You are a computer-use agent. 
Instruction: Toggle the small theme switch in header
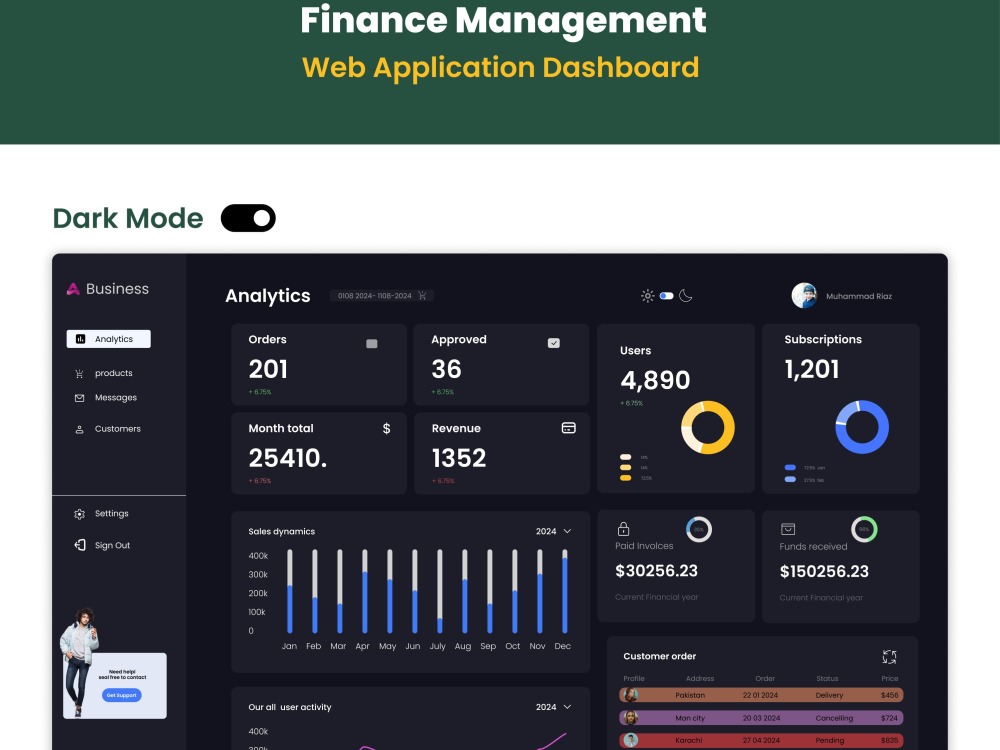[x=666, y=296]
